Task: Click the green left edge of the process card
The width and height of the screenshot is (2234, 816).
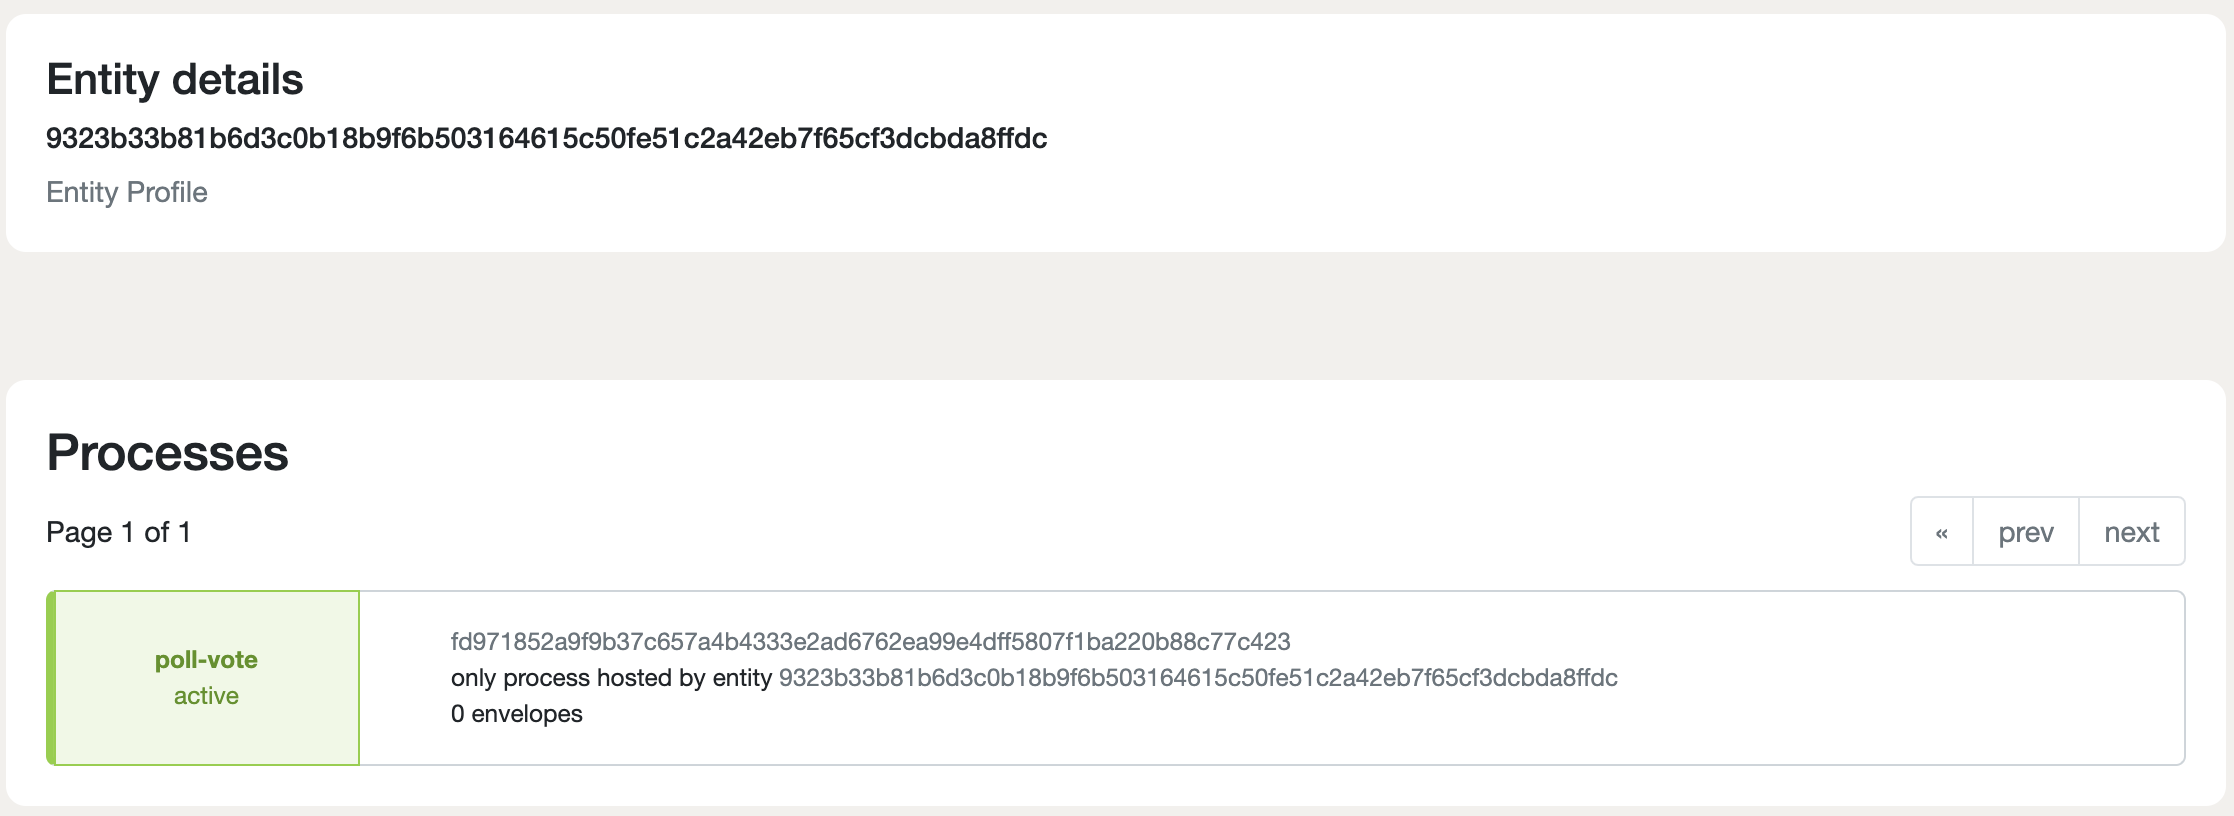Action: [51, 678]
